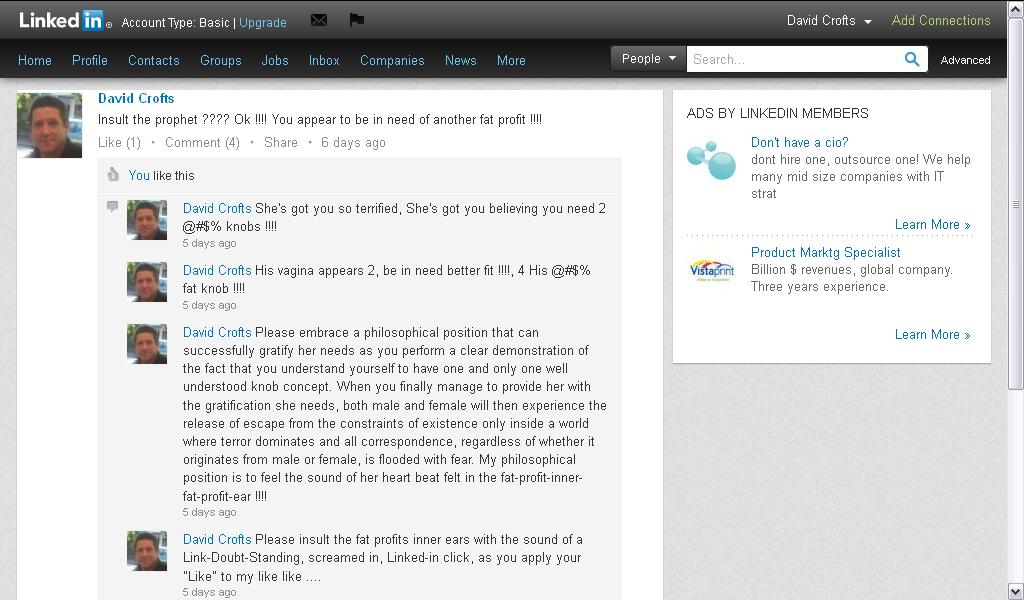Screen dimensions: 1024x600
Task: Click Comment (4) under the post
Action: tap(202, 142)
